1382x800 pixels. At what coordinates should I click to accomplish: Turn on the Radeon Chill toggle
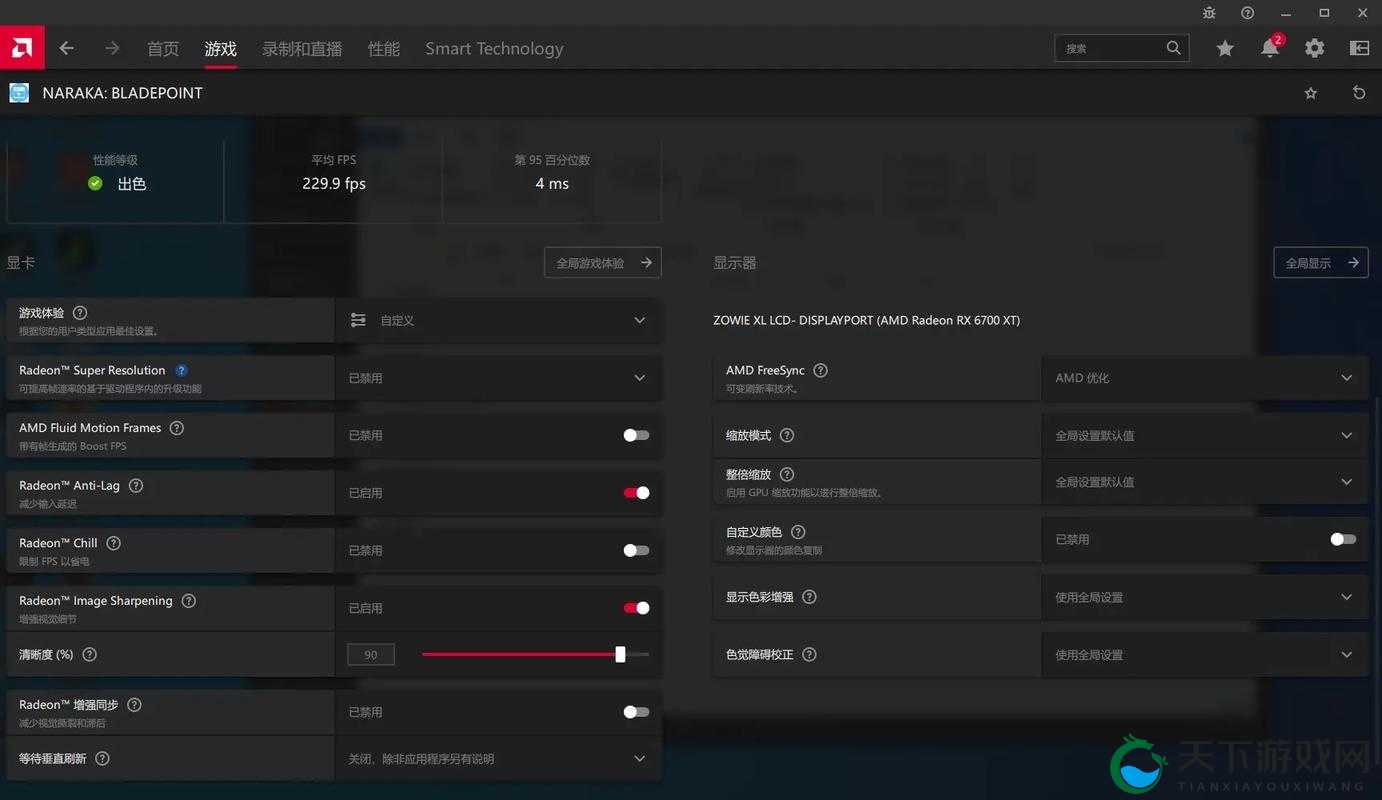(x=636, y=550)
